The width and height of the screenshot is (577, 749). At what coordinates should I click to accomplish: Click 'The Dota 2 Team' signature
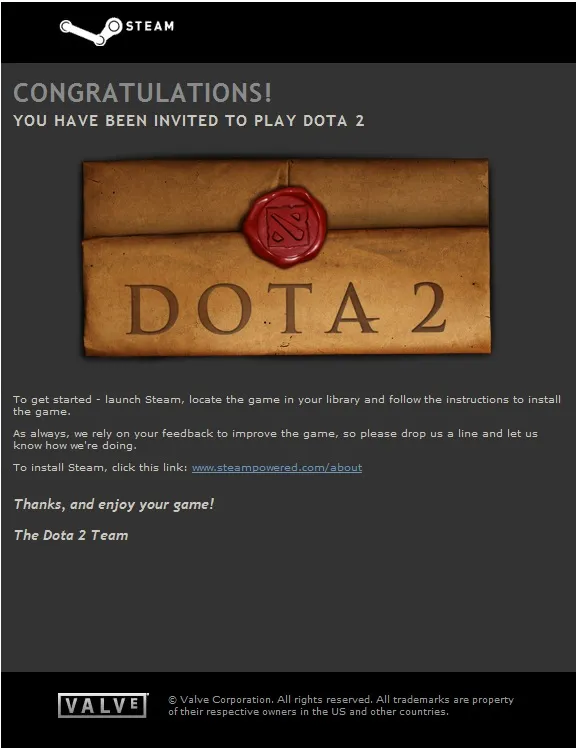(x=71, y=535)
